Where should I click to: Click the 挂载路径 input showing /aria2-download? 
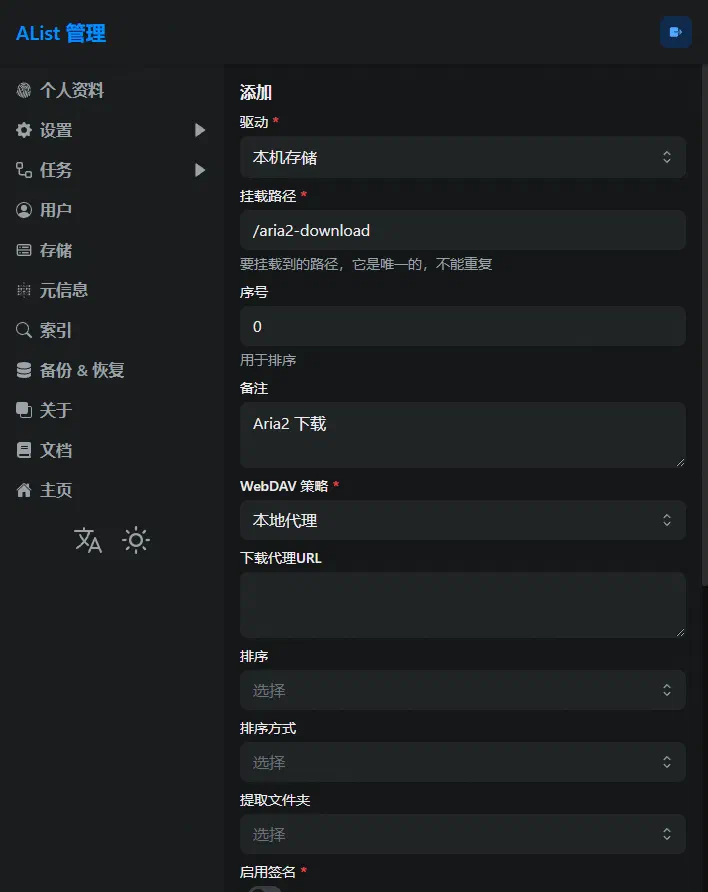click(462, 230)
